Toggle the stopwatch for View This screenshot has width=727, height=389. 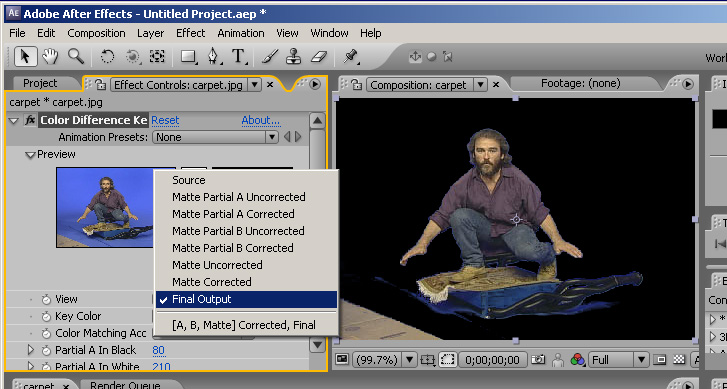coord(46,300)
